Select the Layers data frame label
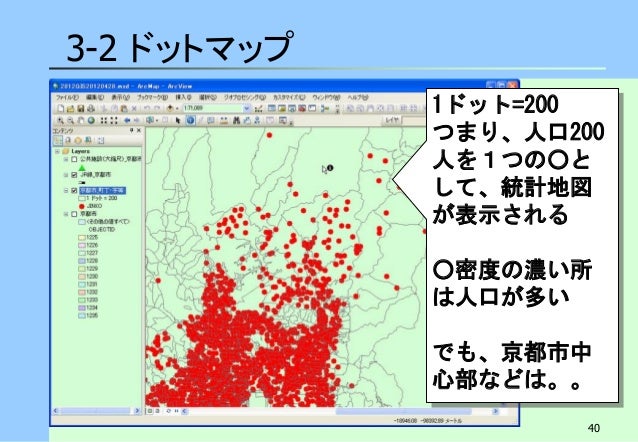 pyautogui.click(x=81, y=151)
